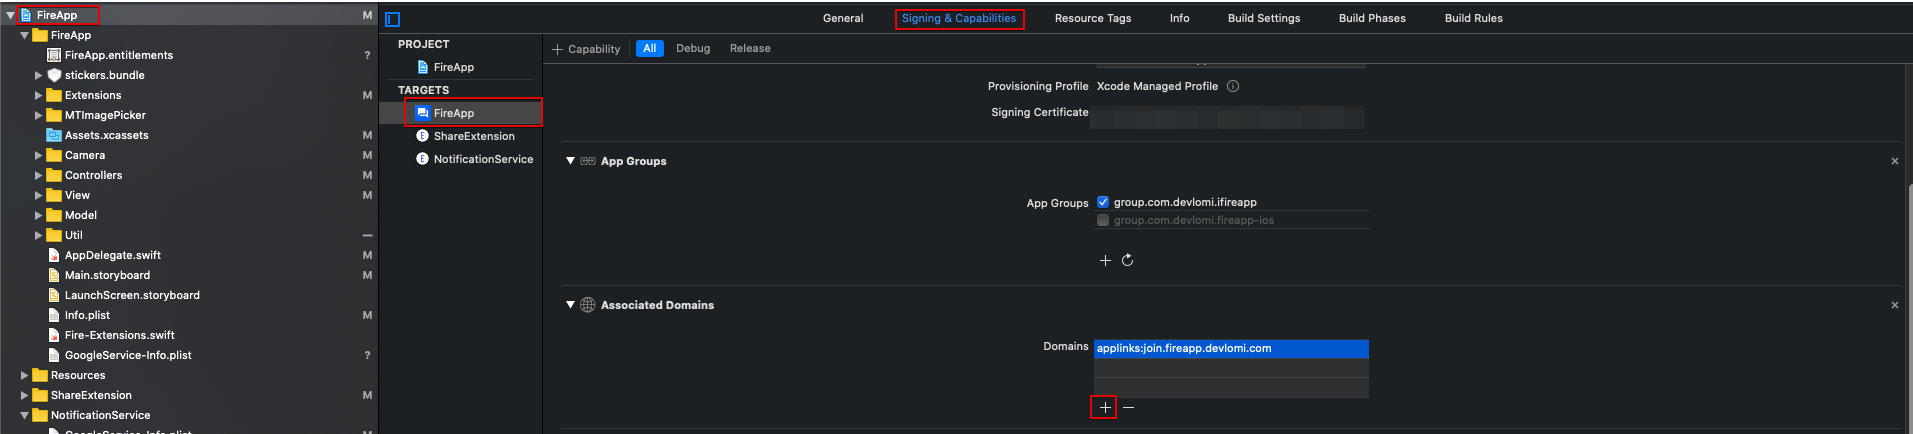Remove the Associated Domains capability

click(x=1894, y=305)
